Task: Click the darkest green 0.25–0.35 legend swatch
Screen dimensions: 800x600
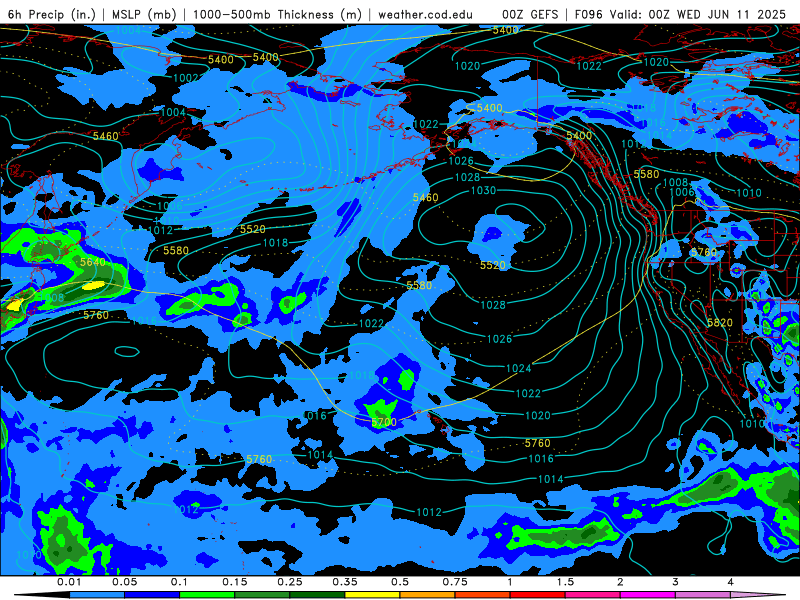Action: pos(317,595)
